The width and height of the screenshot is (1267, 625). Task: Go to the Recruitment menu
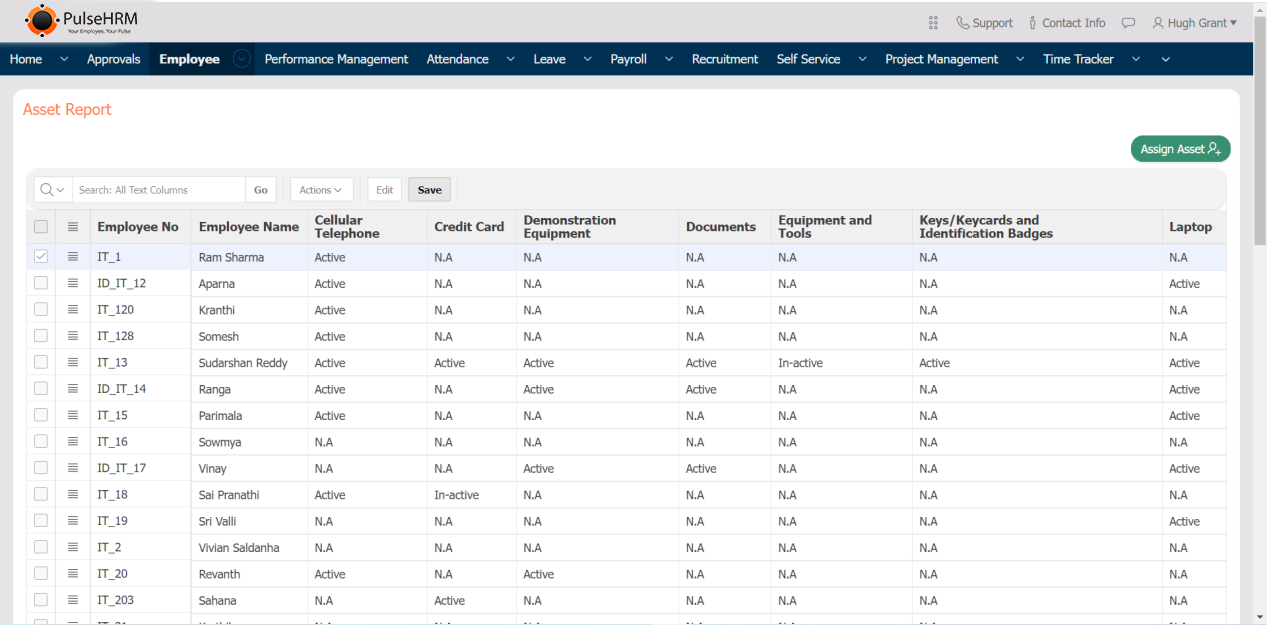(724, 59)
